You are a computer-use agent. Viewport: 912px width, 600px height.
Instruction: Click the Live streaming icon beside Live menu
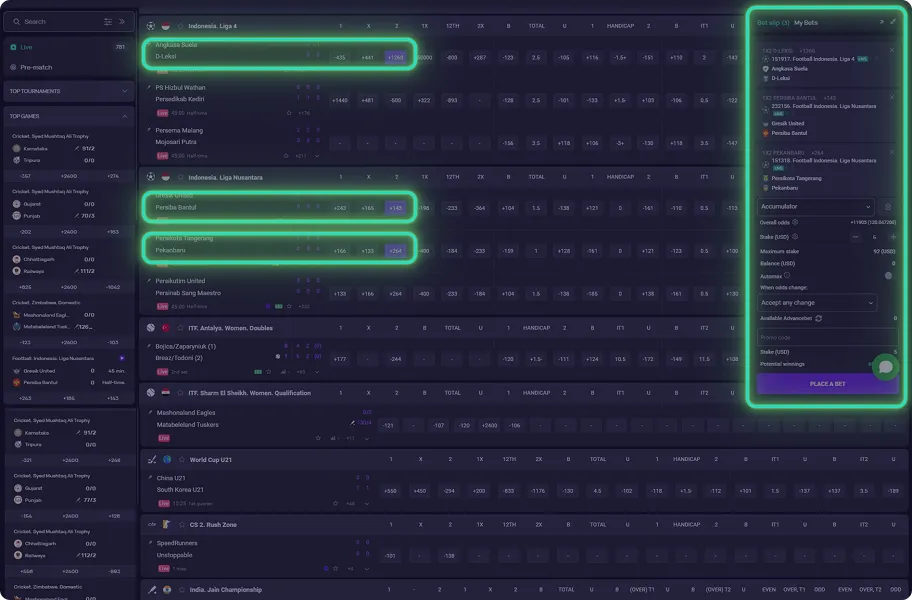[14, 47]
